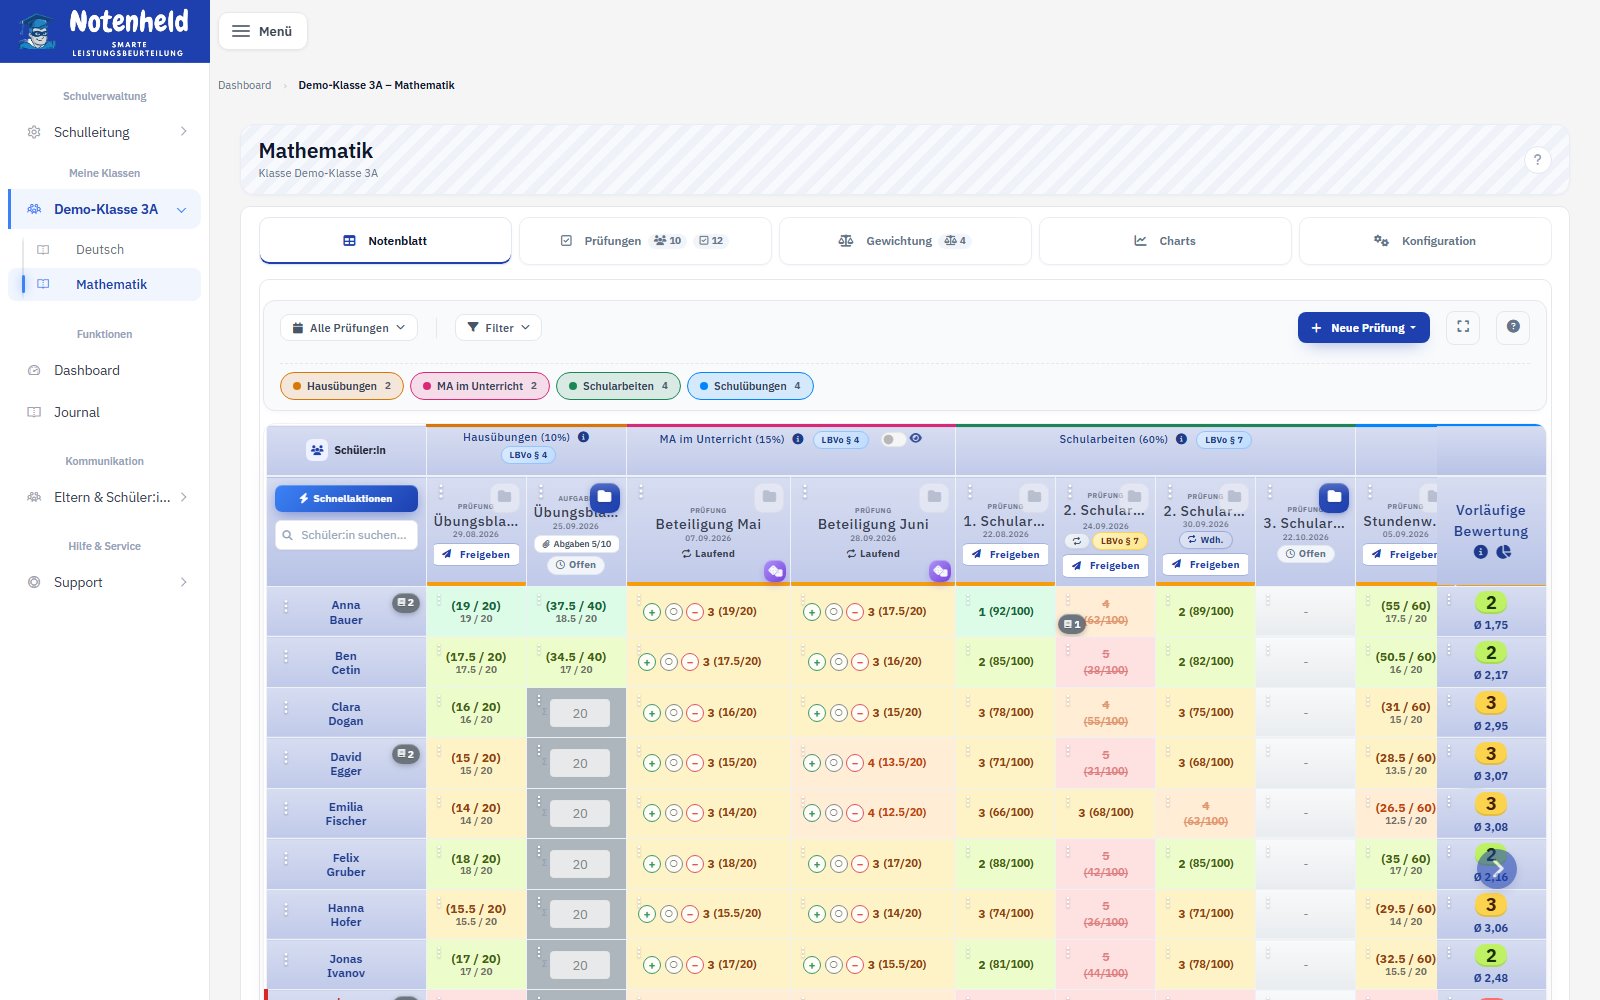The height and width of the screenshot is (1000, 1600).
Task: Select the Schularbeiten green category chip
Action: tap(618, 386)
